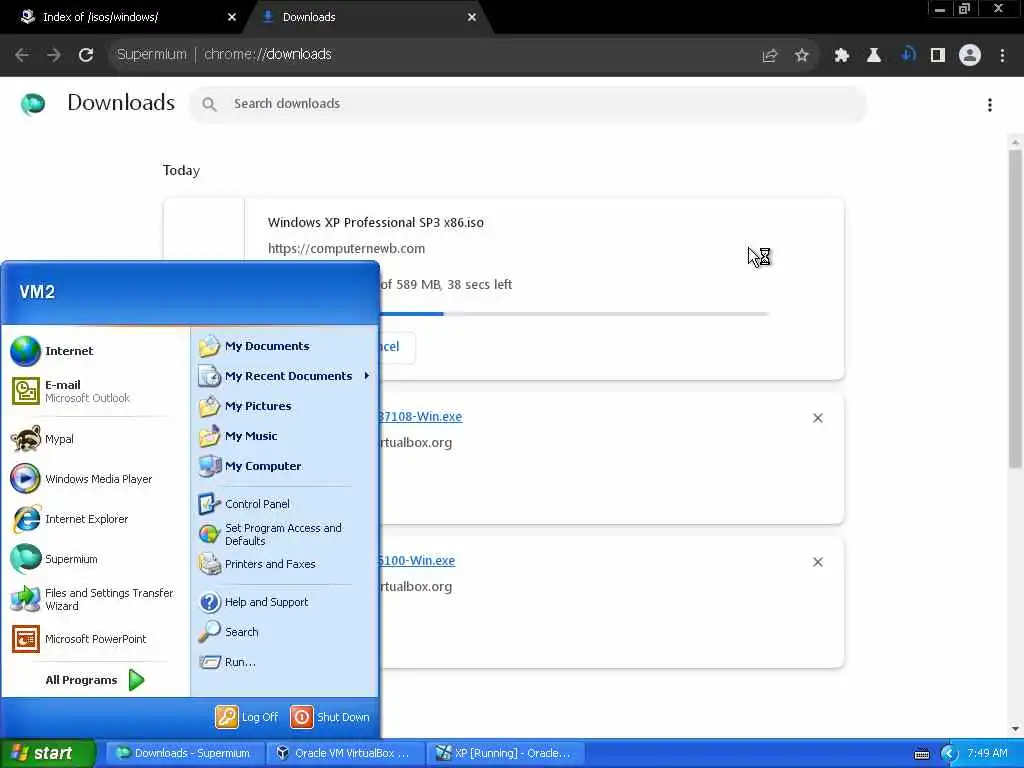This screenshot has height=768, width=1024.
Task: Open Files and Settings Transfer Wizard
Action: [92, 599]
